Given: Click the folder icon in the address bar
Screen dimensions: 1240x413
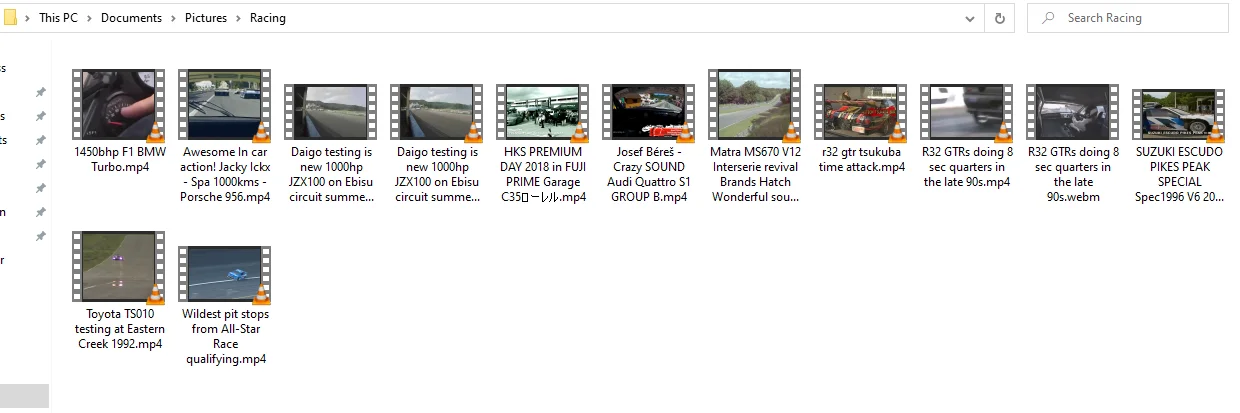Looking at the screenshot, I should click(9, 17).
